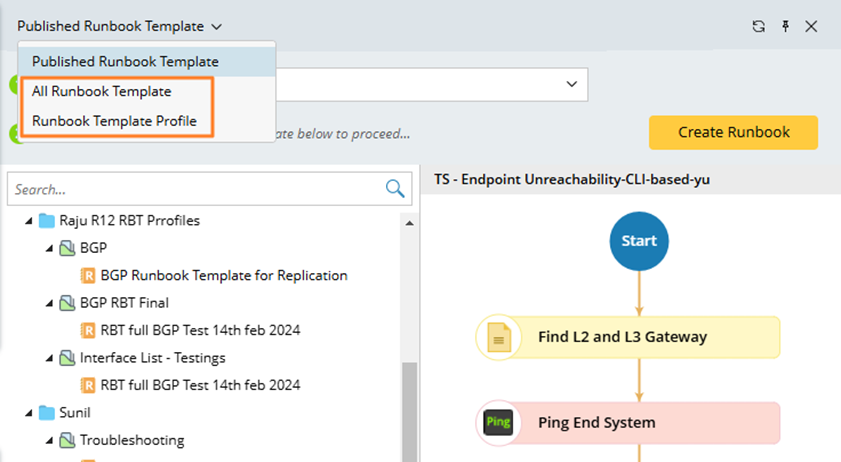The width and height of the screenshot is (841, 462).
Task: Click the BGP Runbook Template for Replication icon
Action: point(88,275)
